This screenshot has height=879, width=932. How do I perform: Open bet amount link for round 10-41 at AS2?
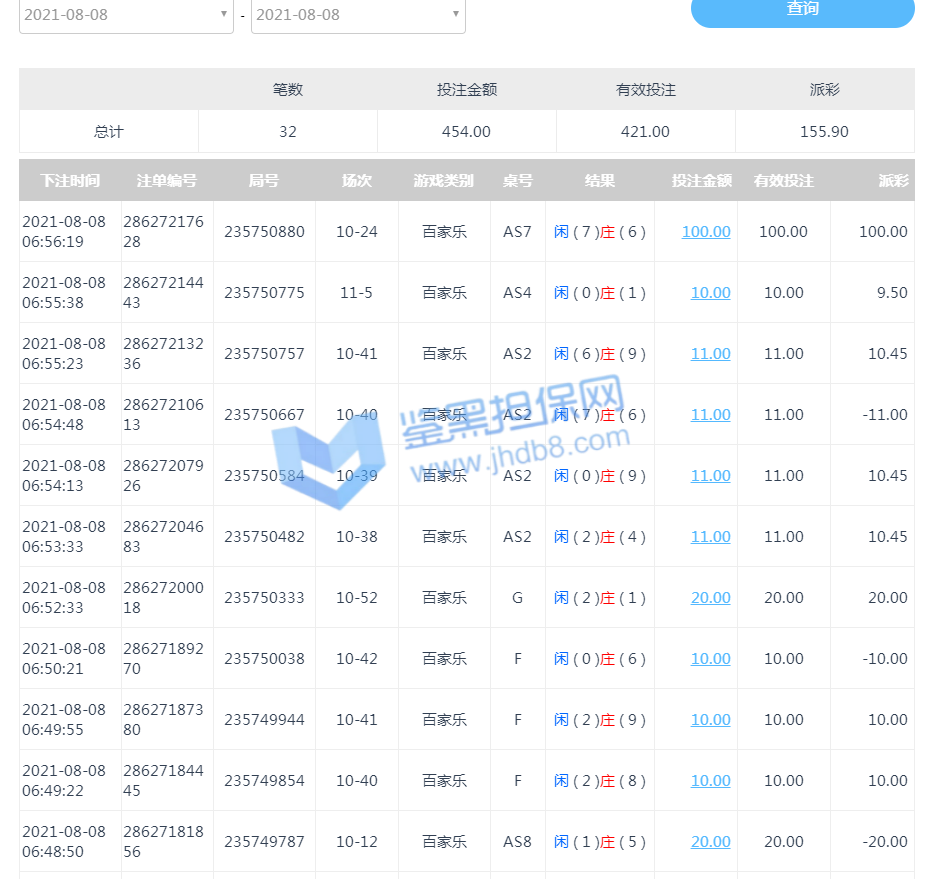click(710, 354)
